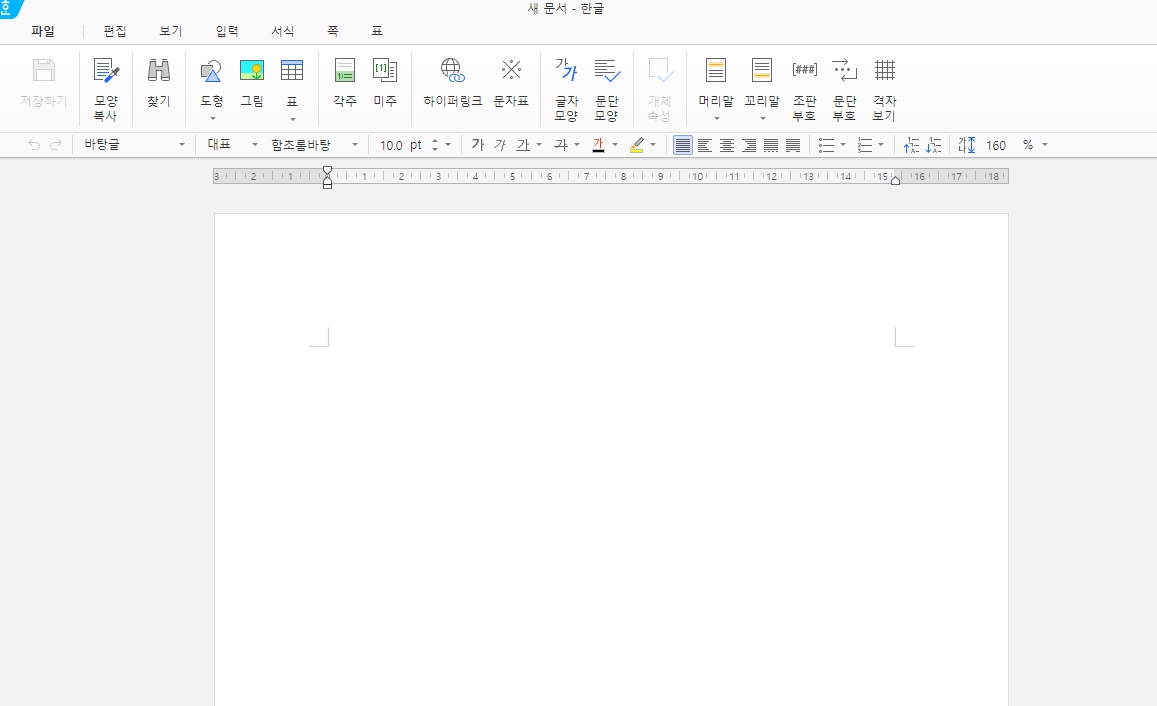
Task: Open the highlight color dropdown arrow
Action: 652,145
